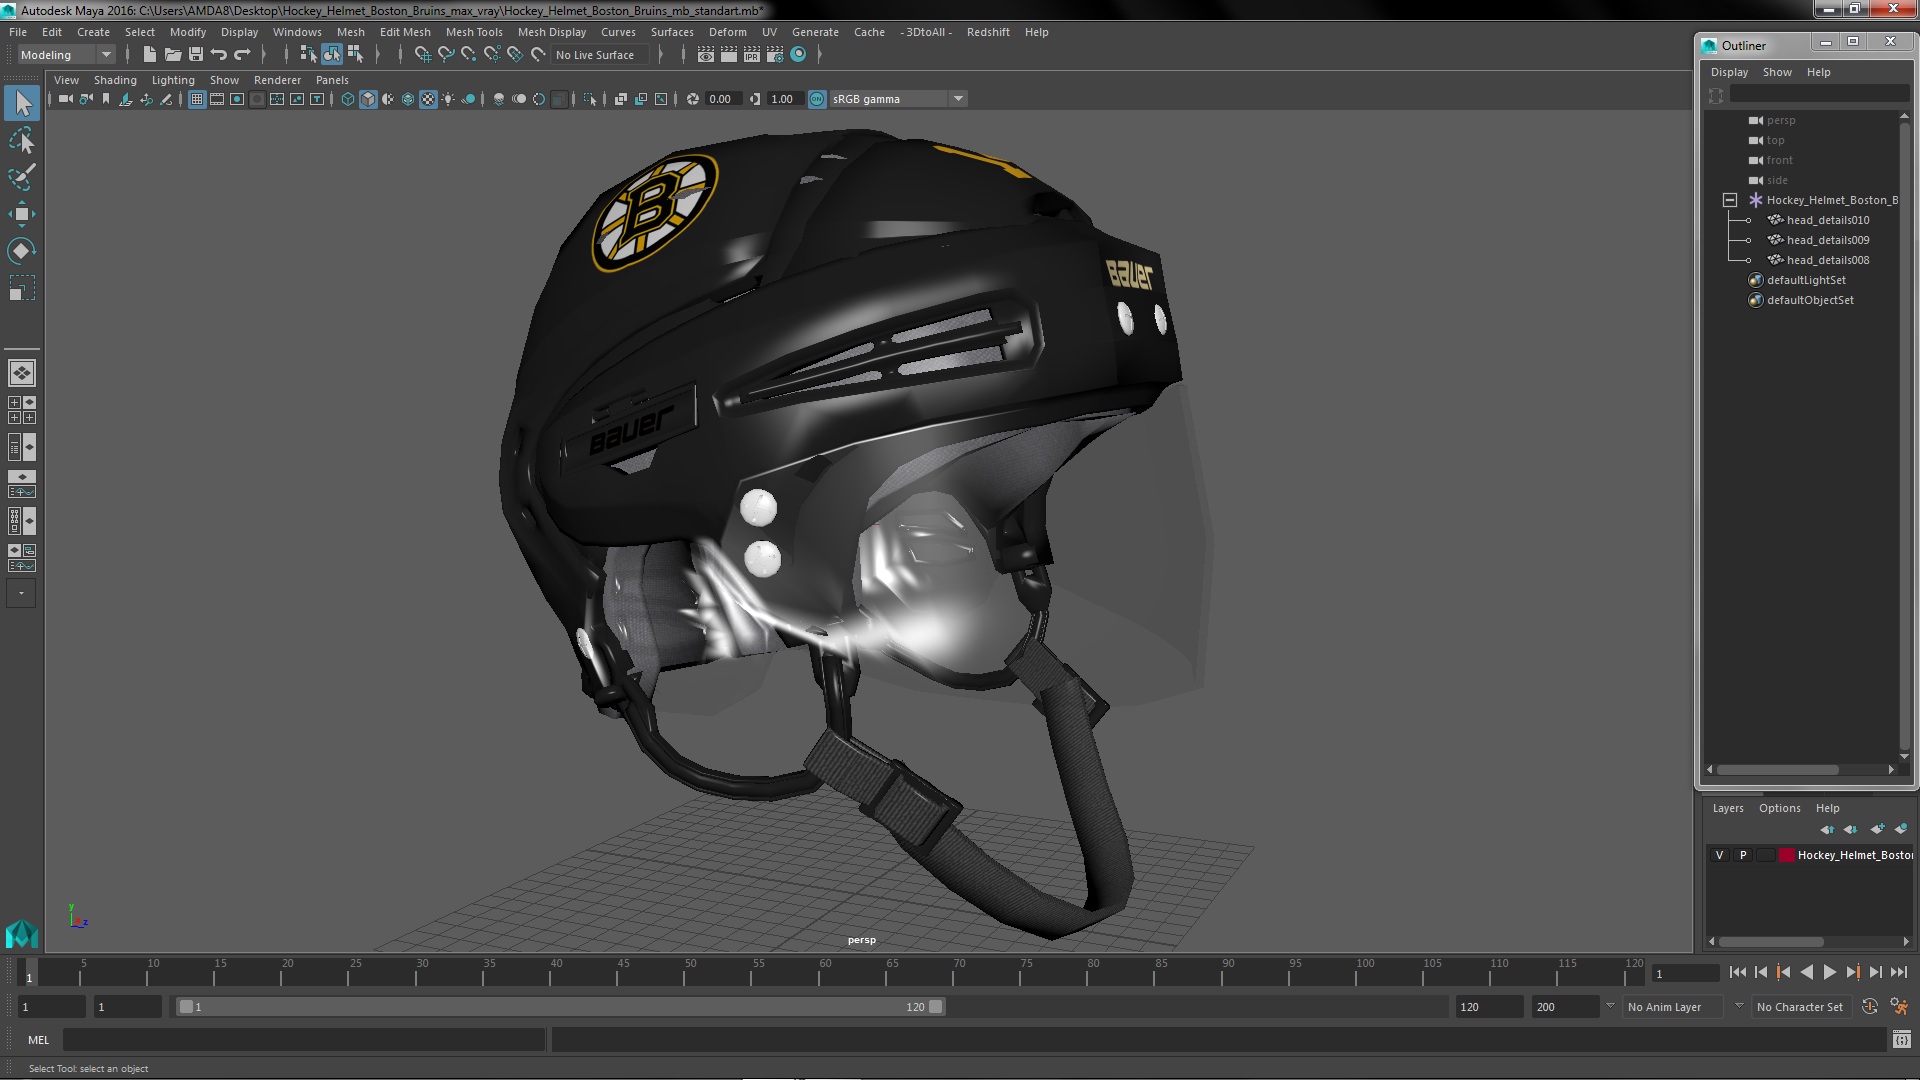Click the Outliner search field

coord(1820,94)
